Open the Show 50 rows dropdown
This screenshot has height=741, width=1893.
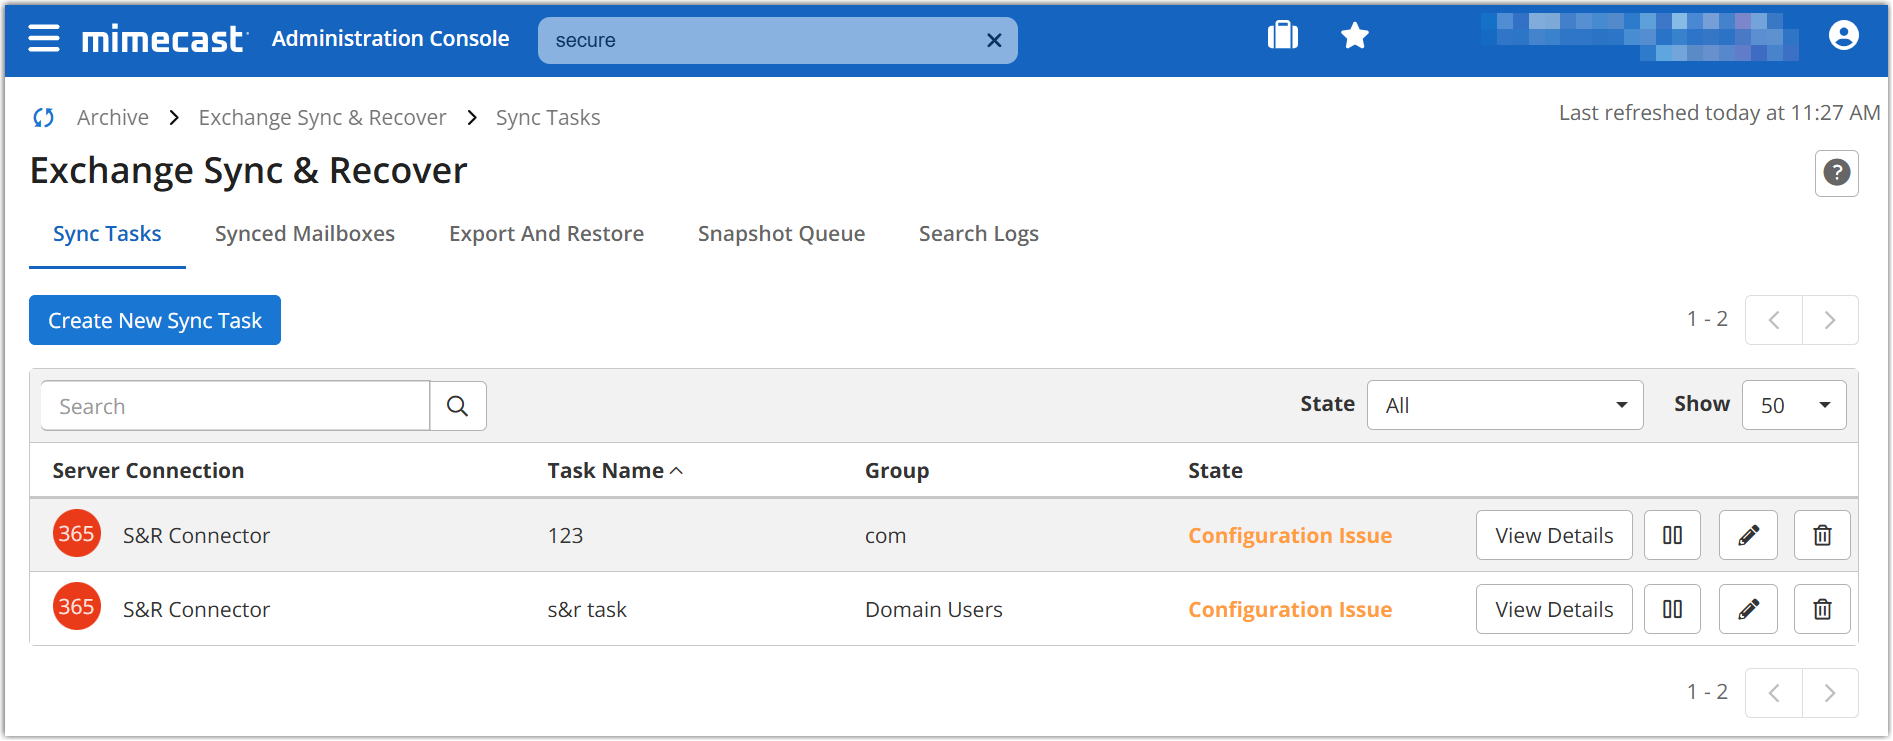click(x=1794, y=406)
